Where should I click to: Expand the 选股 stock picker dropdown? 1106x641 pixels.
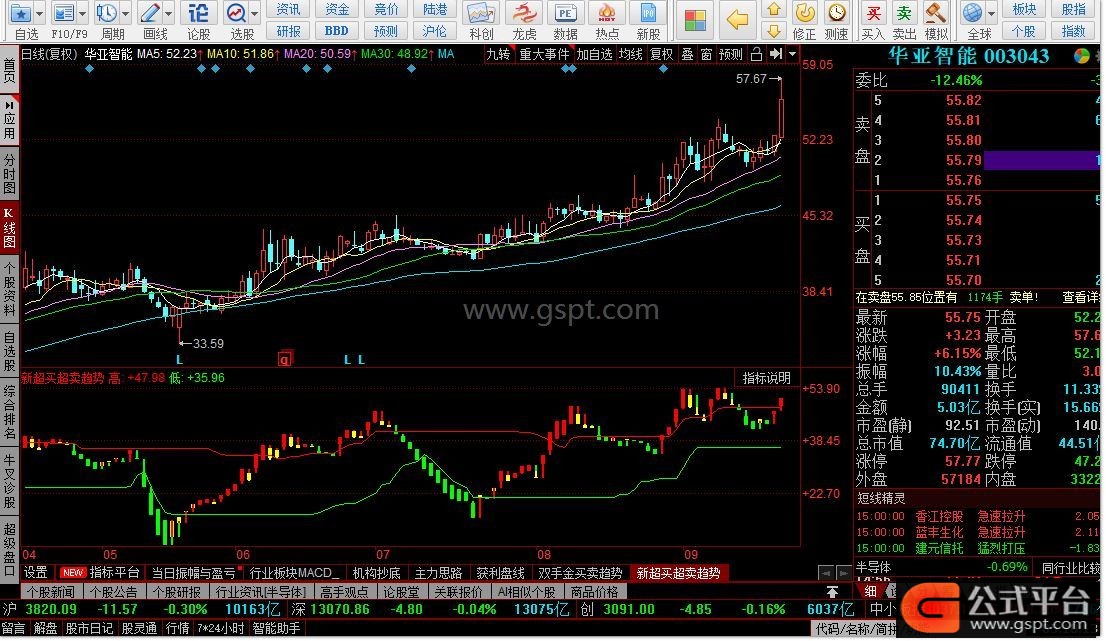coord(254,13)
